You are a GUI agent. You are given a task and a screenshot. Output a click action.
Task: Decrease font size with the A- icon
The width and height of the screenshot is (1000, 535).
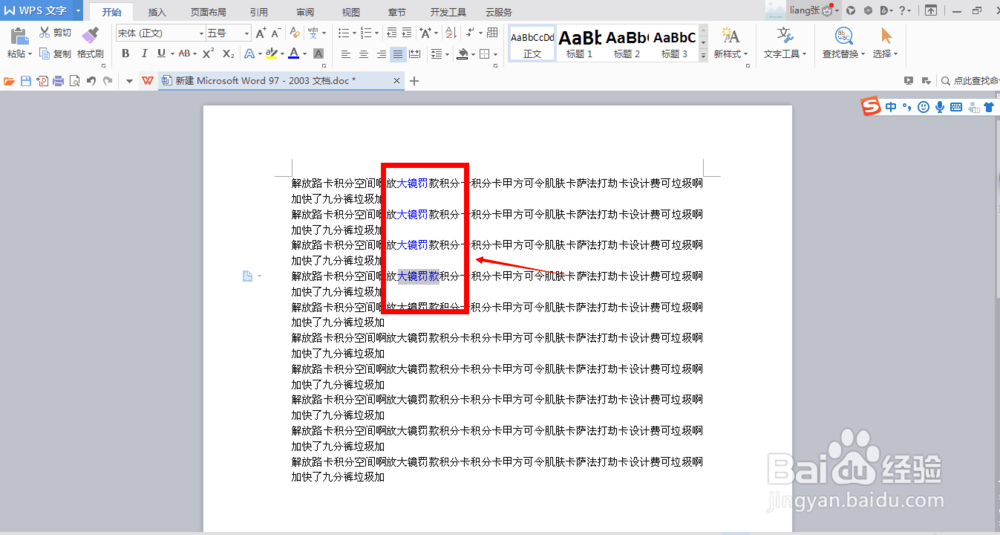coord(276,33)
